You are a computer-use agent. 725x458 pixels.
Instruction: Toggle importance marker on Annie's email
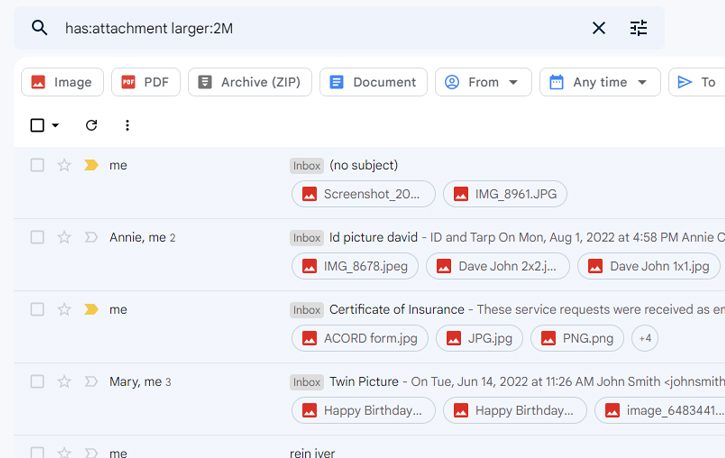point(91,237)
